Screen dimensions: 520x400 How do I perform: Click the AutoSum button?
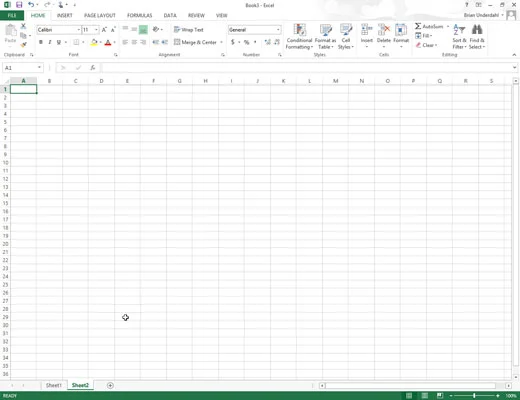pos(429,26)
